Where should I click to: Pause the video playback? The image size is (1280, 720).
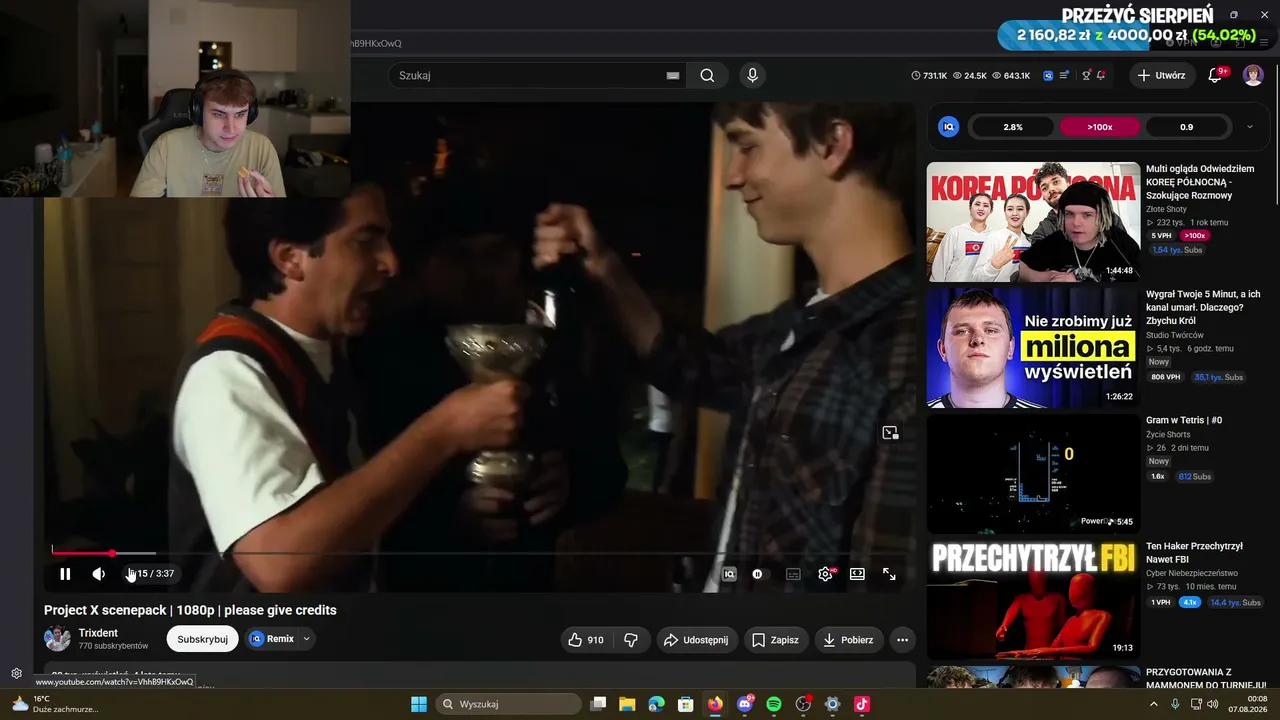click(65, 574)
